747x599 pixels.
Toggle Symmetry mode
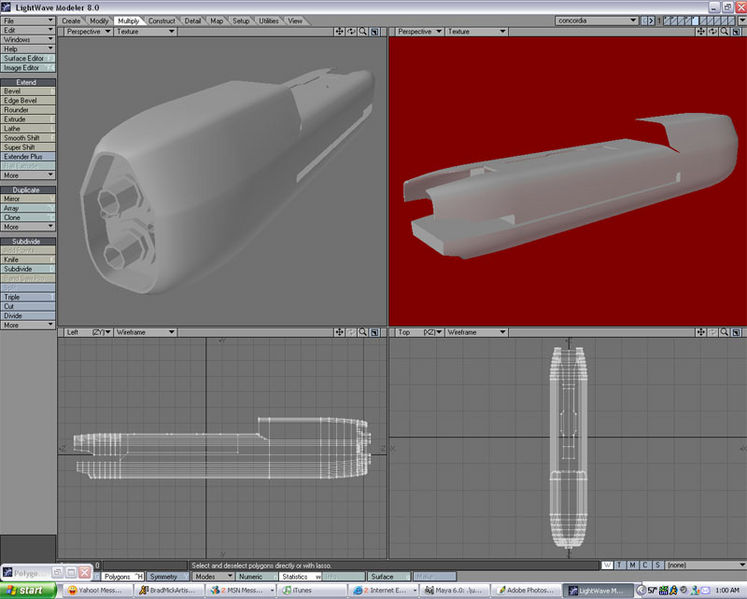162,577
